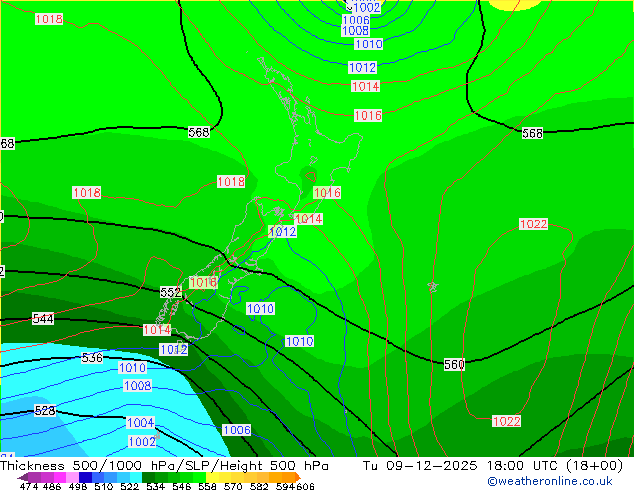Click the blue 1008 label above 1004
Viewport: 634px width, 490px height.
137,386
